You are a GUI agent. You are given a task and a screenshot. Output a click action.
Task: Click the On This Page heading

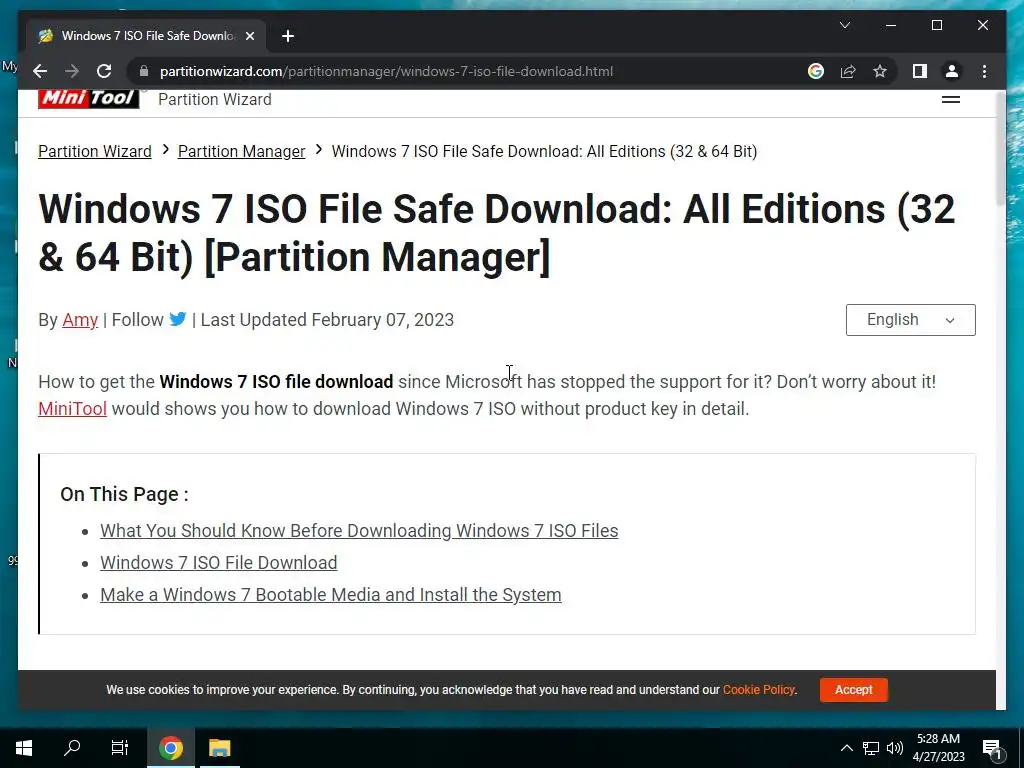[124, 494]
